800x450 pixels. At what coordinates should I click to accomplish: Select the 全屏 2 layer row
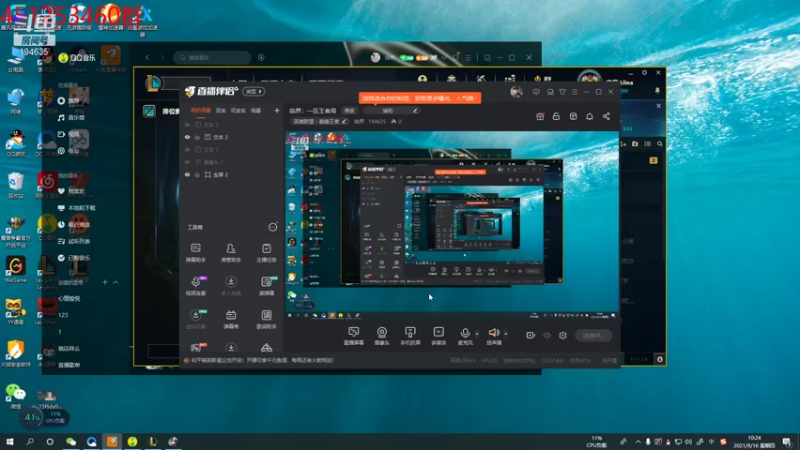232,174
